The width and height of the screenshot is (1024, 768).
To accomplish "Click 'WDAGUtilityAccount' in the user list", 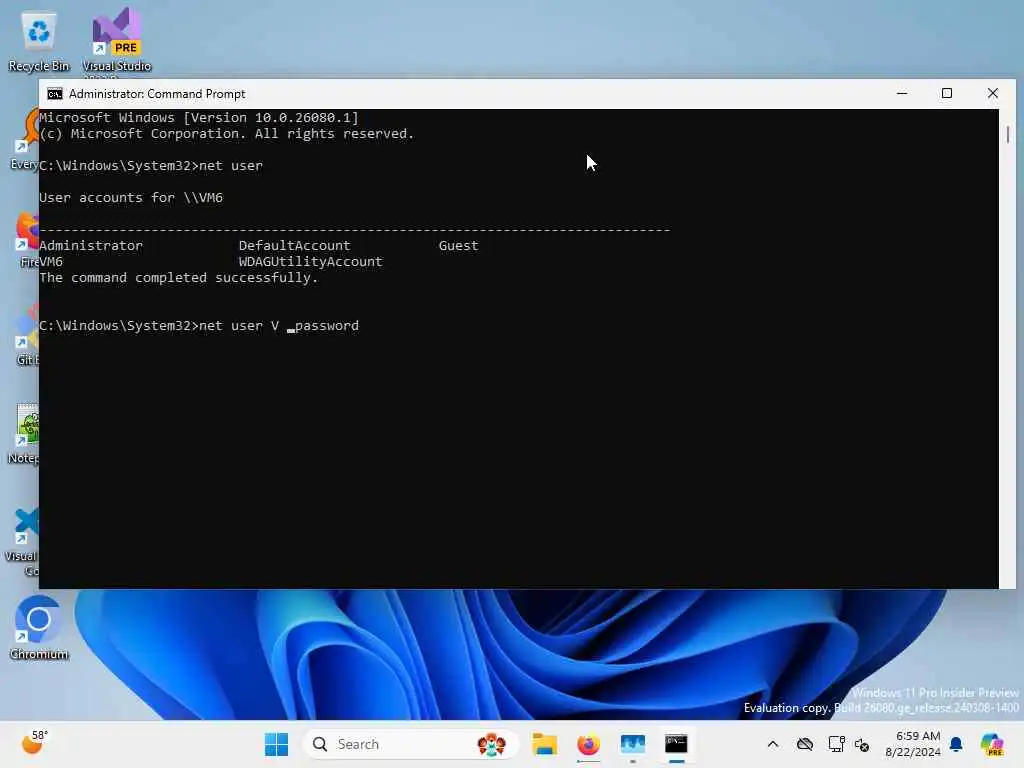I will click(310, 261).
